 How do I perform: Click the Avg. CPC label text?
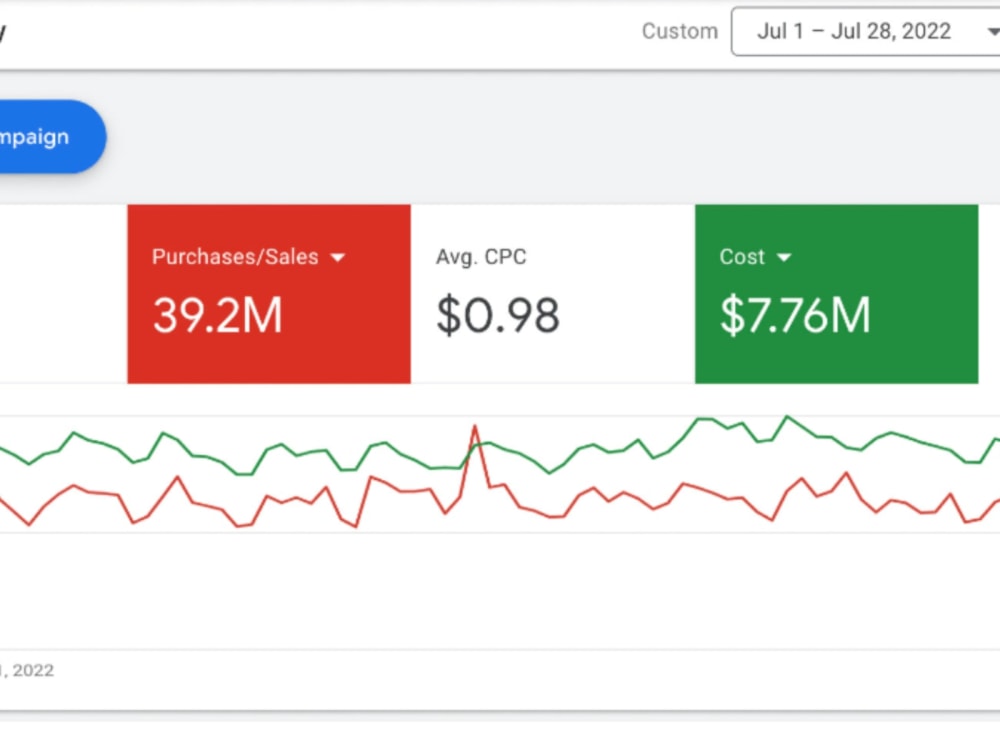click(482, 257)
